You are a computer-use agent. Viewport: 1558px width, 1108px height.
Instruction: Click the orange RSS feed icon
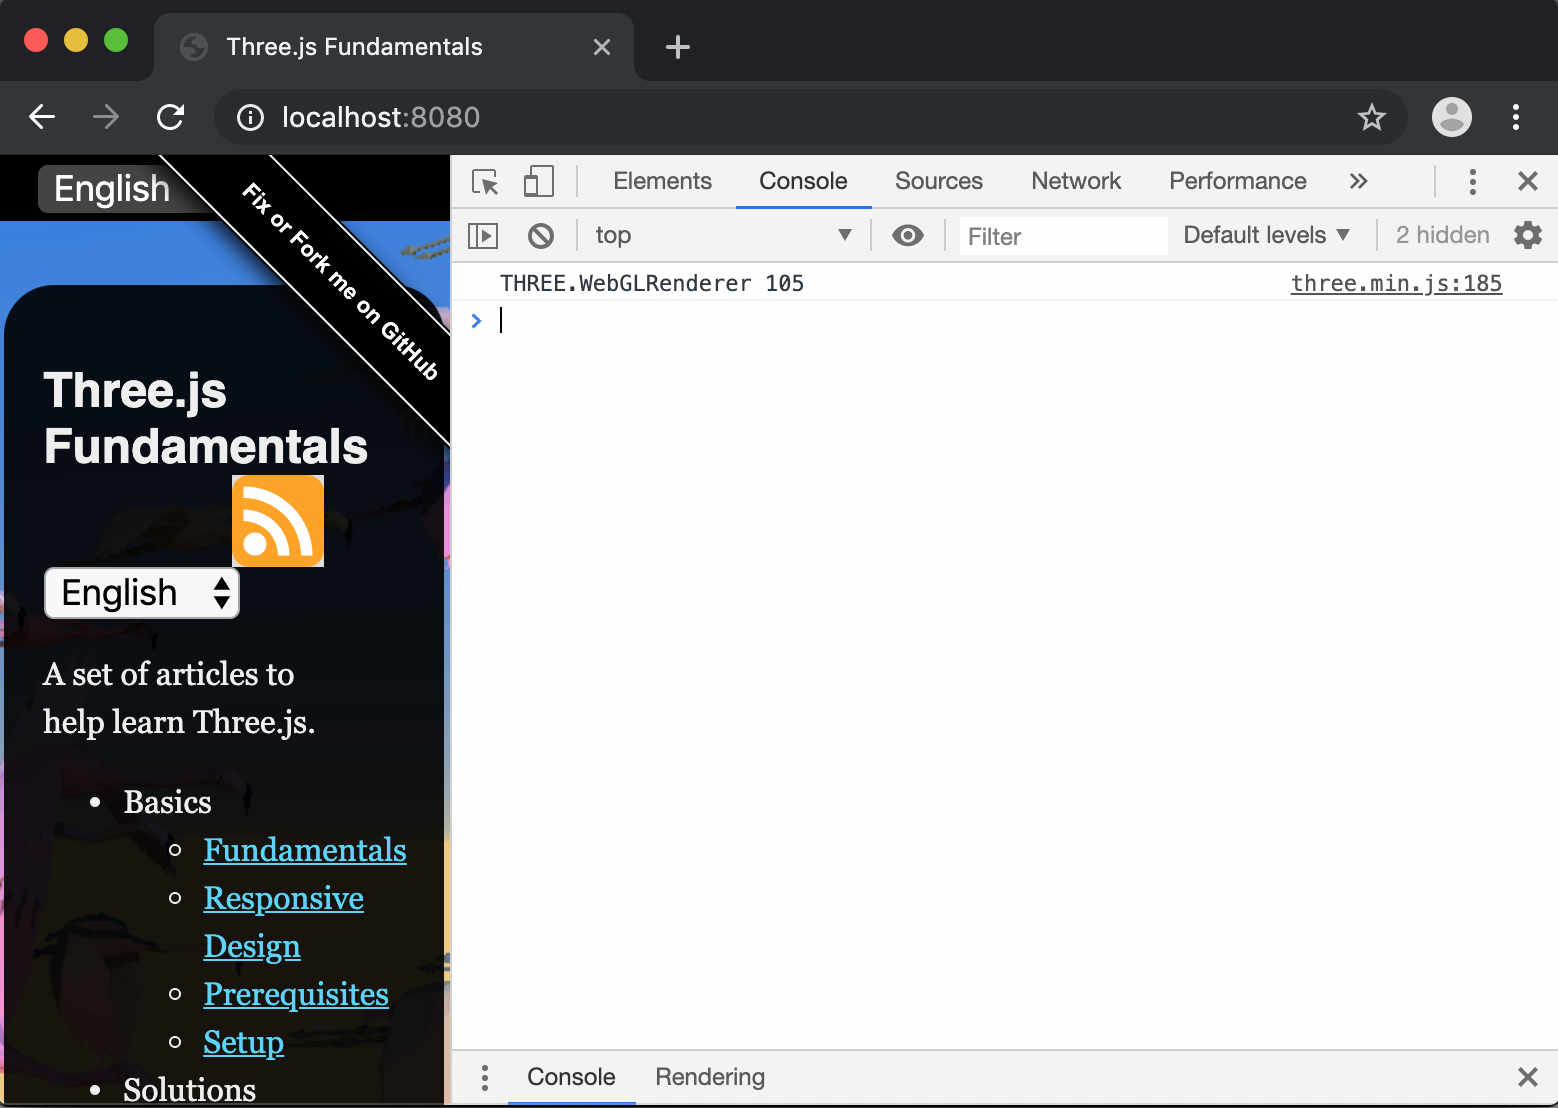point(278,521)
